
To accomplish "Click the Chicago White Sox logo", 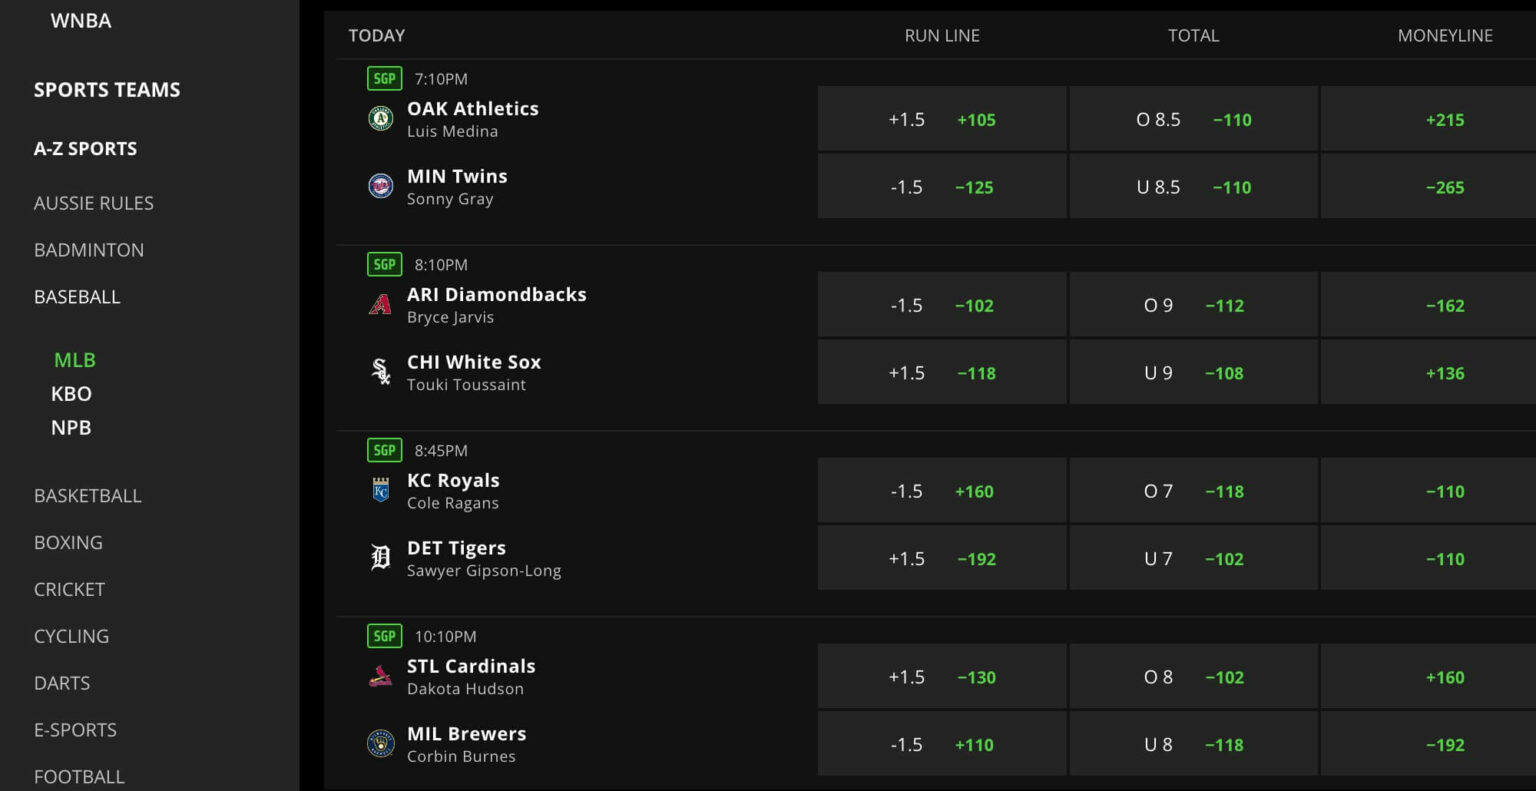I will coord(380,372).
